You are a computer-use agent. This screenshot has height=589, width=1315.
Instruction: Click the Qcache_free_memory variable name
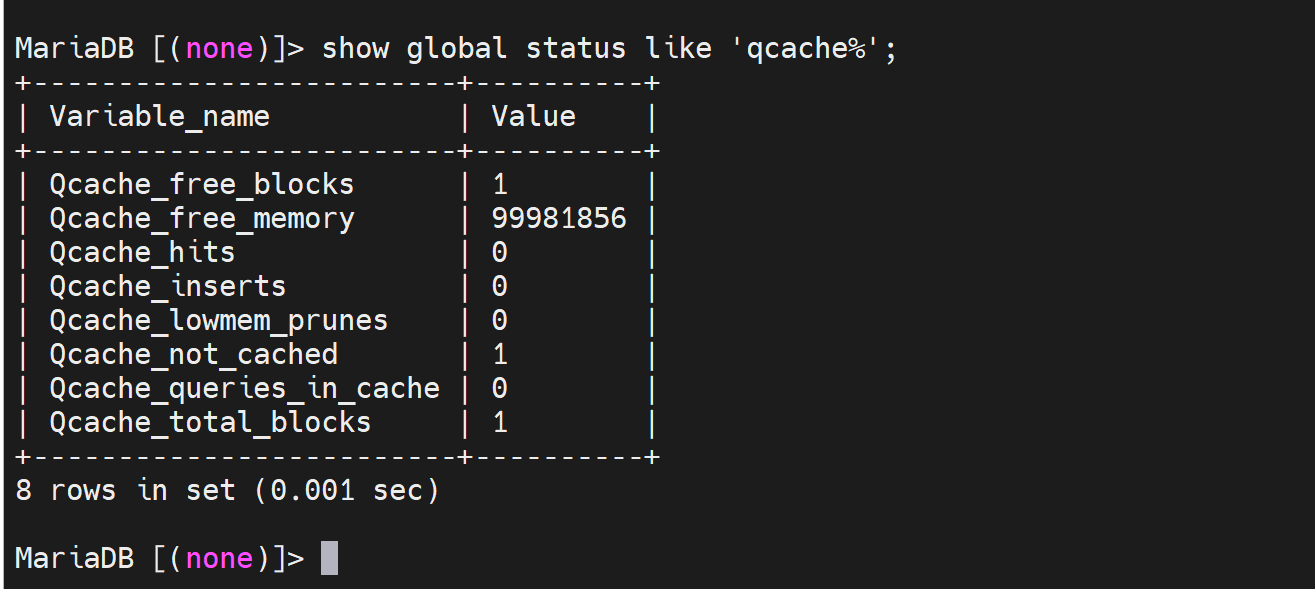[201, 218]
